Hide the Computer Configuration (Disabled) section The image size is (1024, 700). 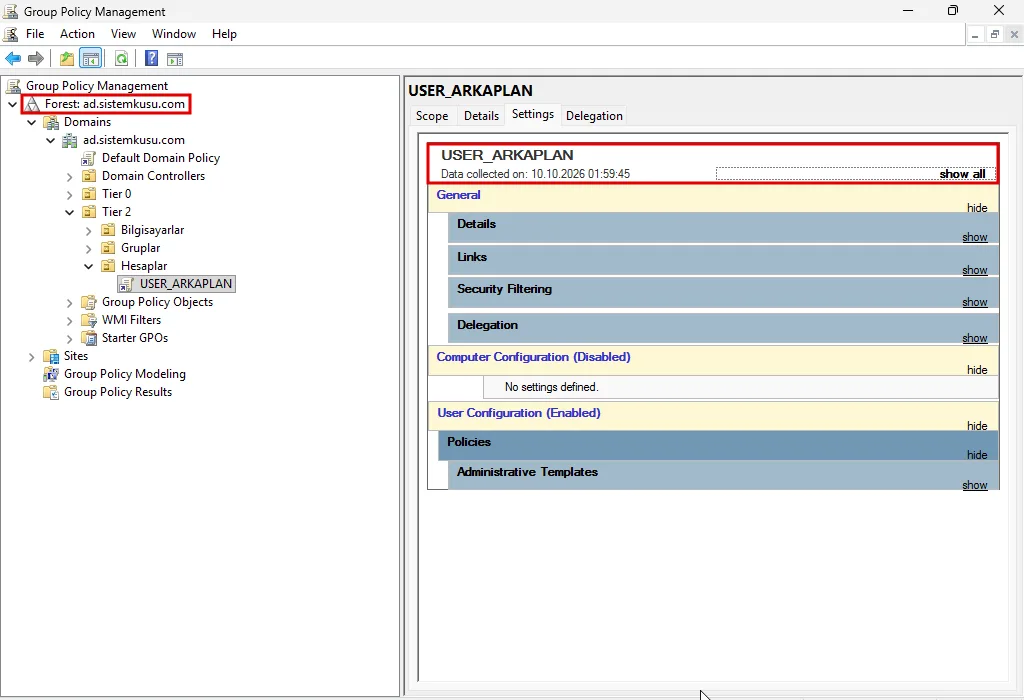[x=977, y=370]
